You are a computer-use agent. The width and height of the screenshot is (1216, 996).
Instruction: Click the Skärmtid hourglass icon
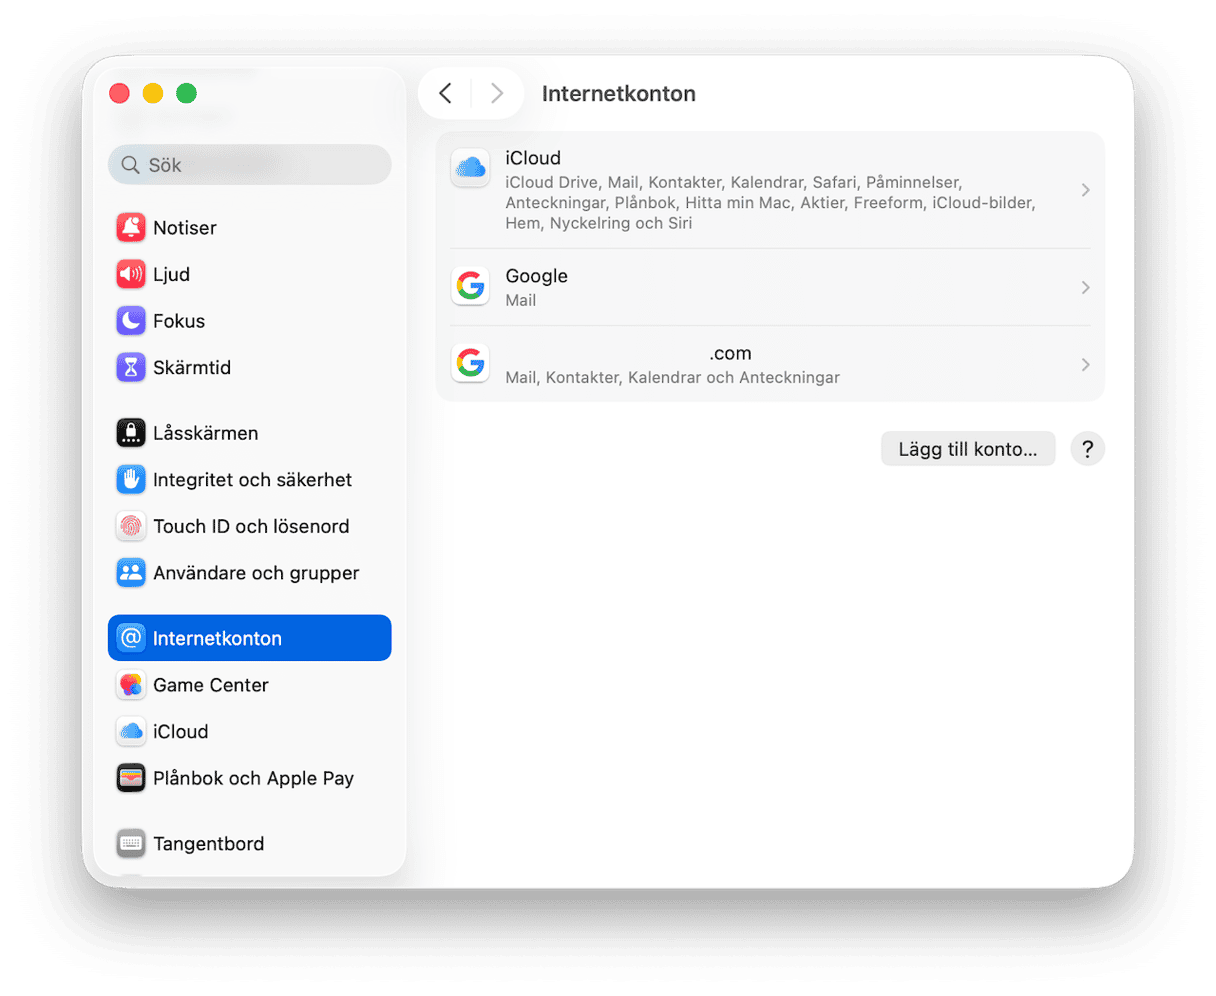(131, 367)
